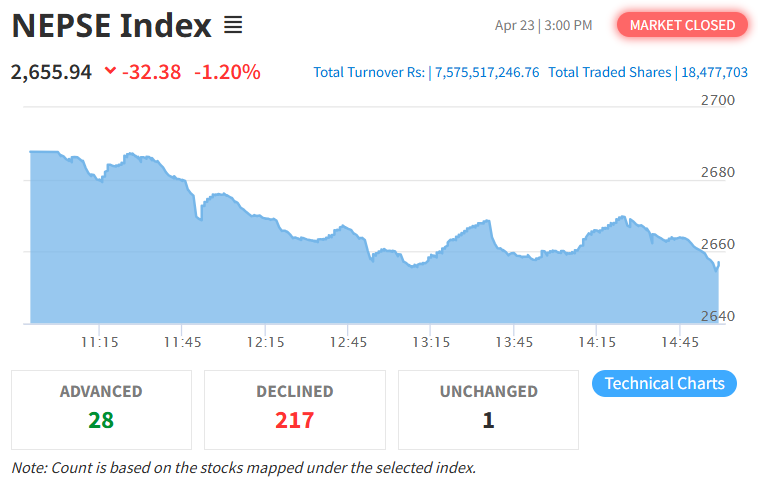Click the red down-arrow change indicator
Image resolution: width=758 pixels, height=498 pixels.
point(110,71)
